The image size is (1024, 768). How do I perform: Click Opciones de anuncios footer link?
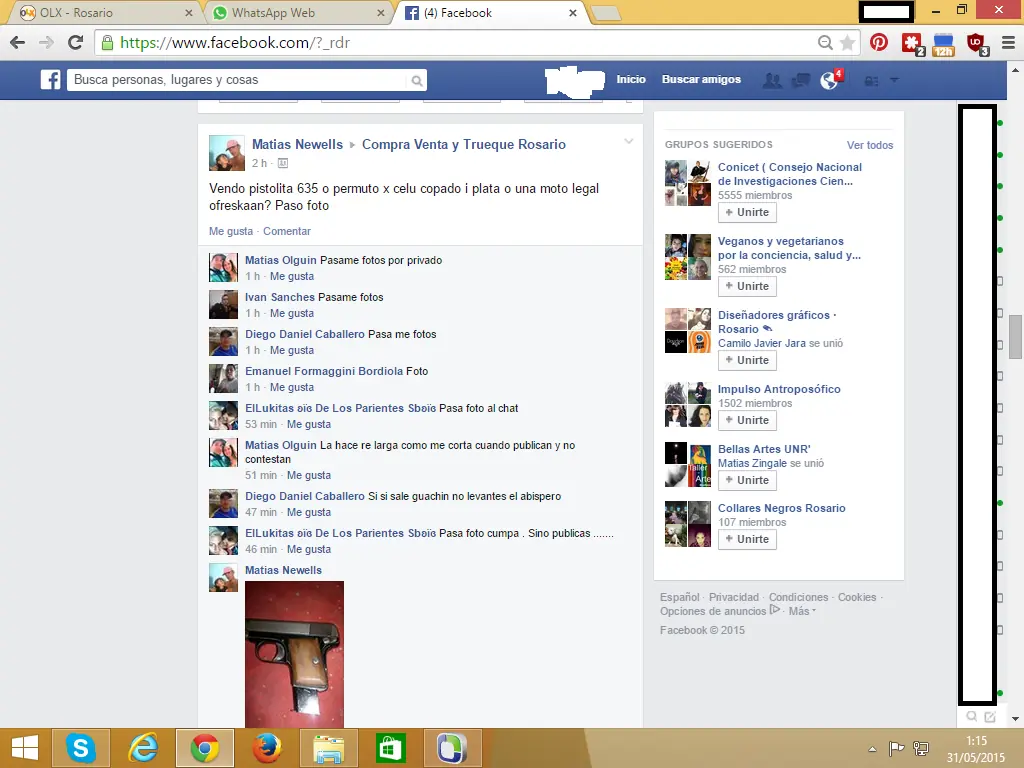tap(713, 611)
